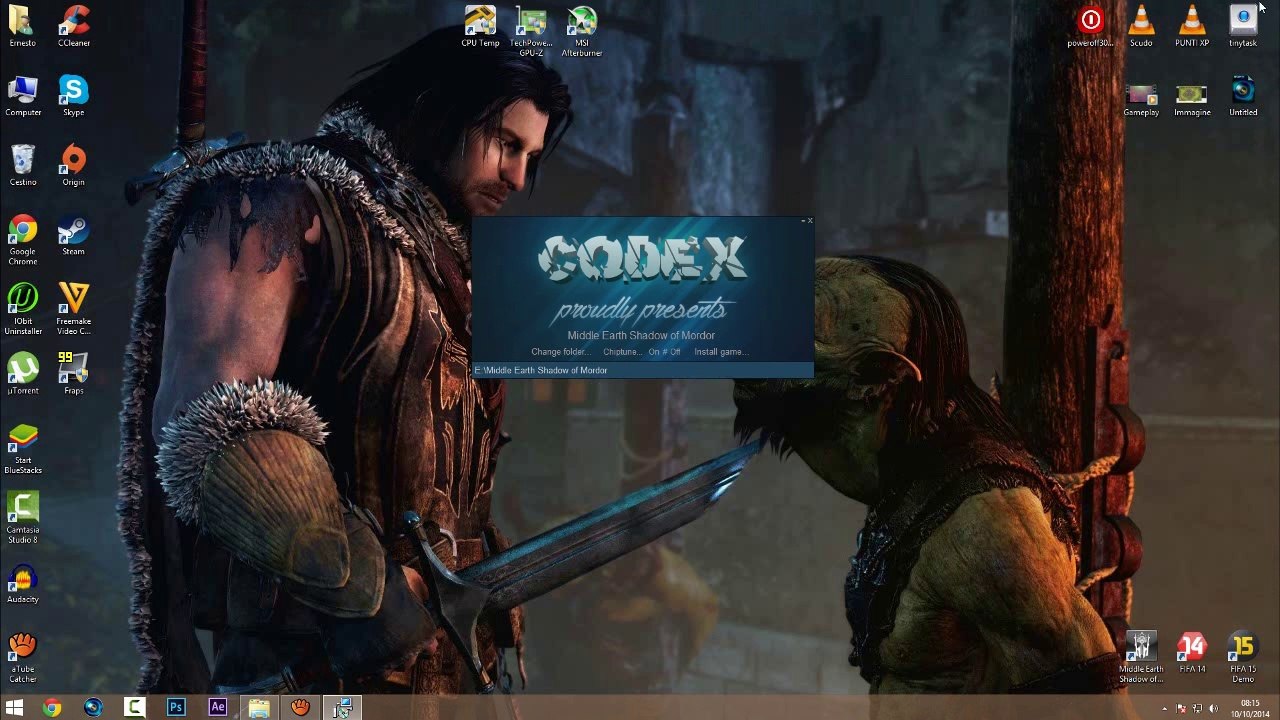Open Photoshop from the taskbar
This screenshot has height=720, width=1280.
click(x=176, y=708)
